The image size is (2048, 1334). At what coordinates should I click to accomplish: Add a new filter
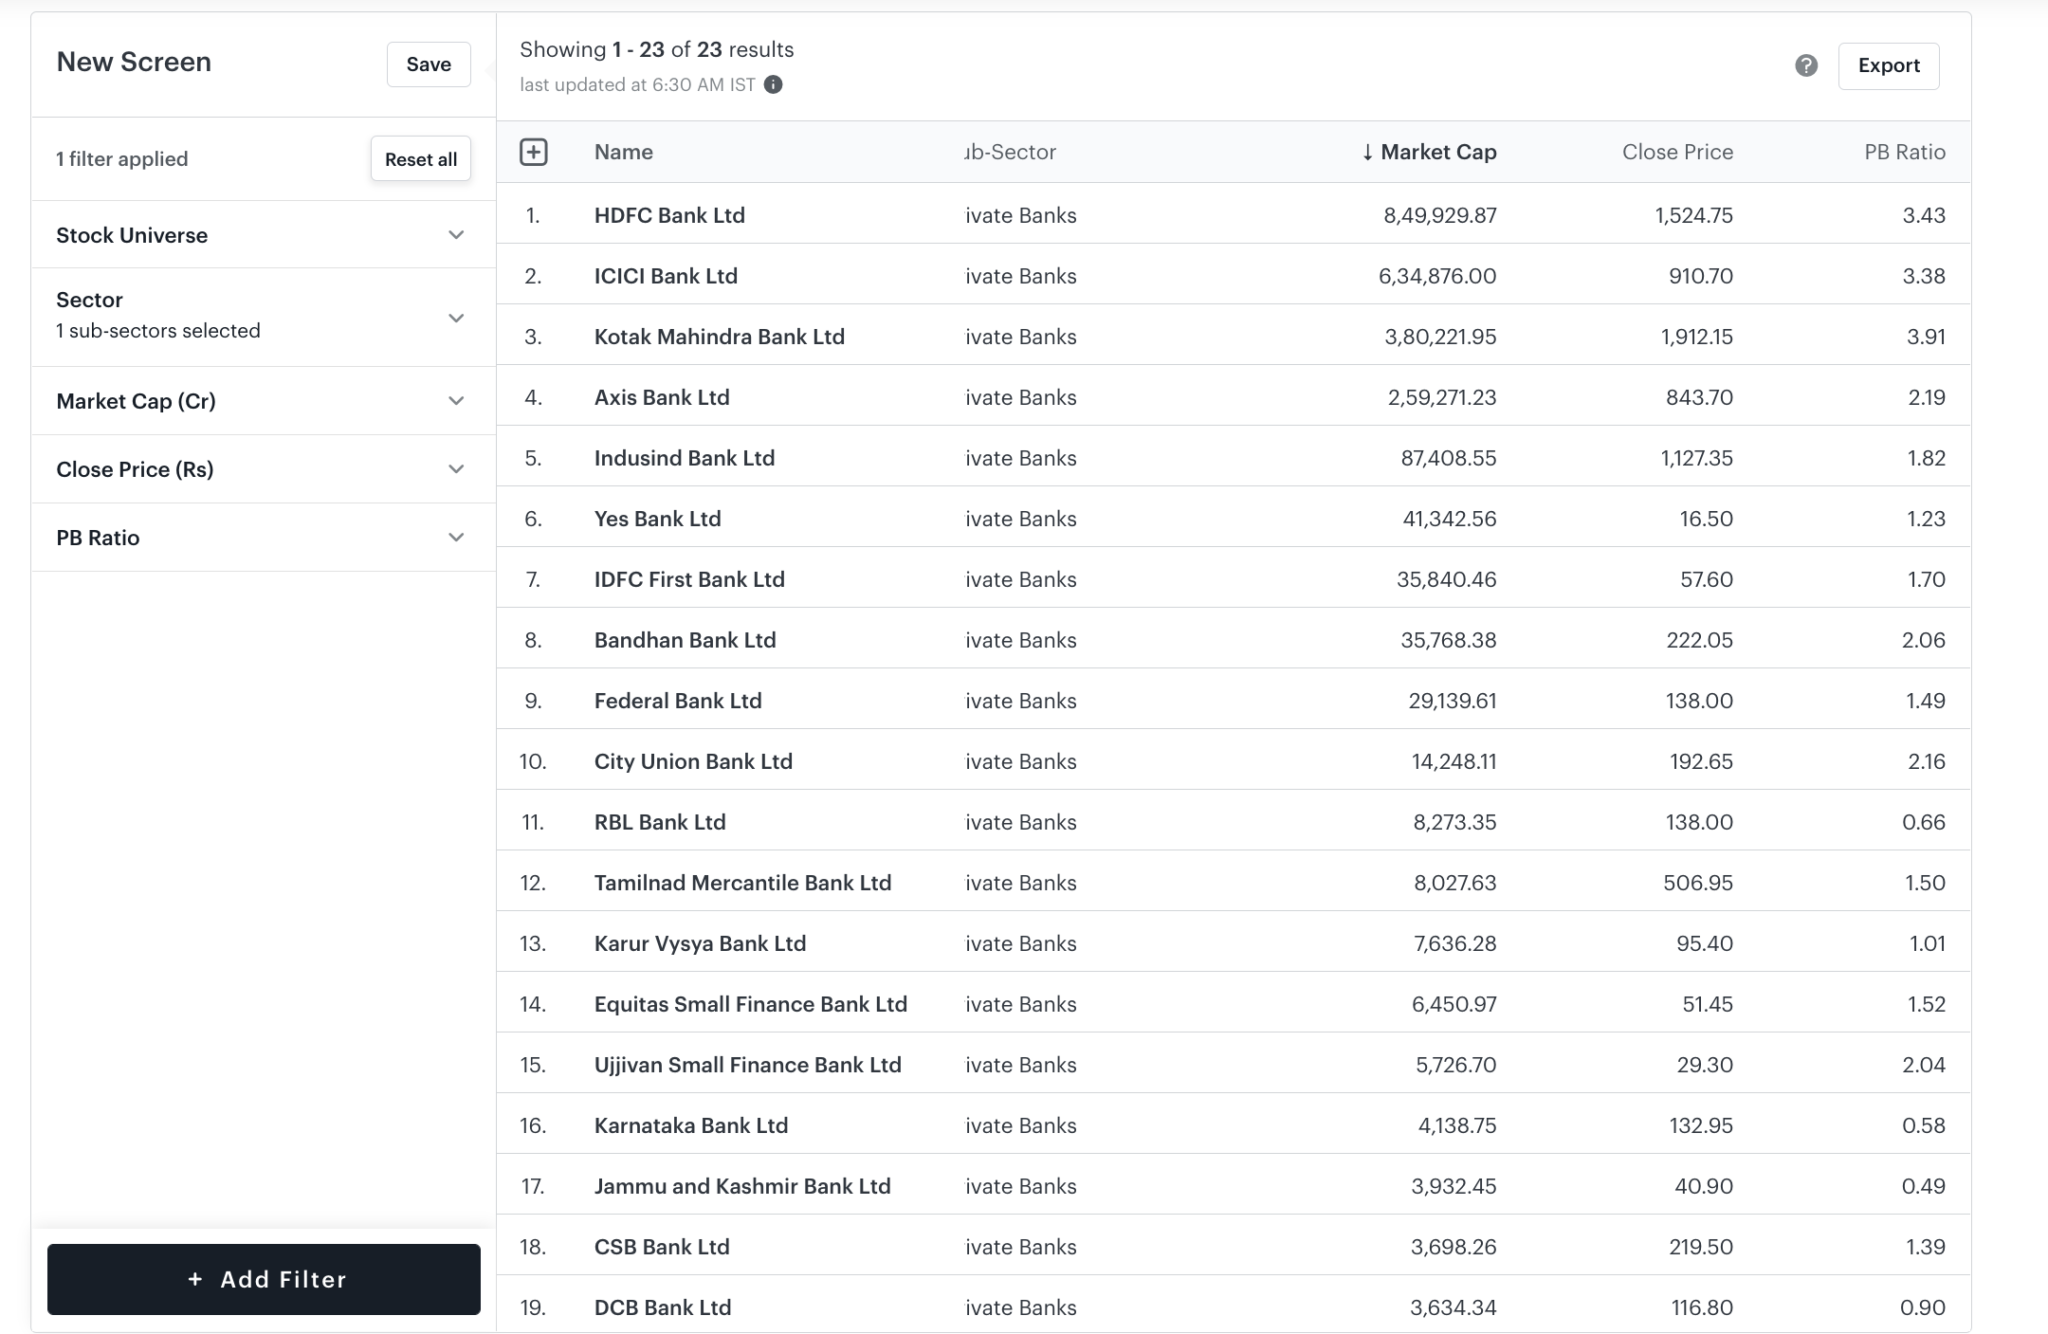[263, 1279]
